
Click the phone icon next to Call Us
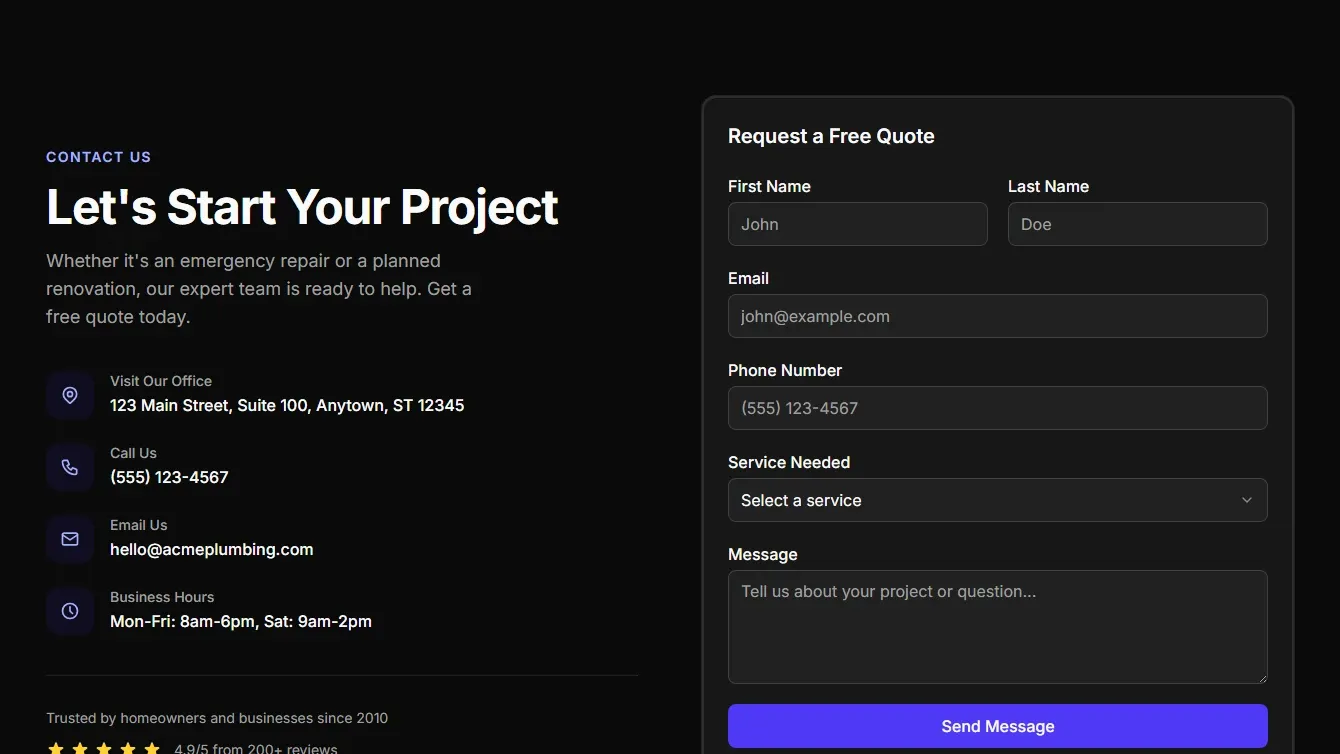[70, 467]
